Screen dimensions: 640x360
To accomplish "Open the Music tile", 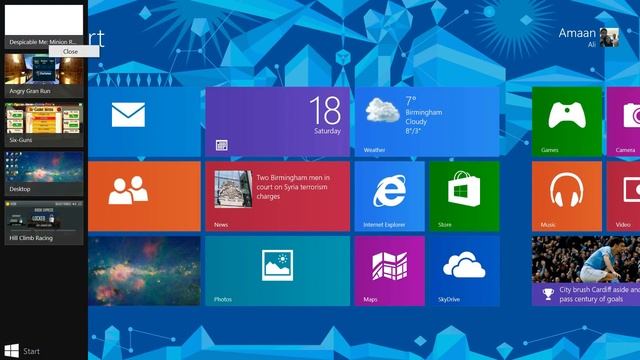I will [567, 196].
